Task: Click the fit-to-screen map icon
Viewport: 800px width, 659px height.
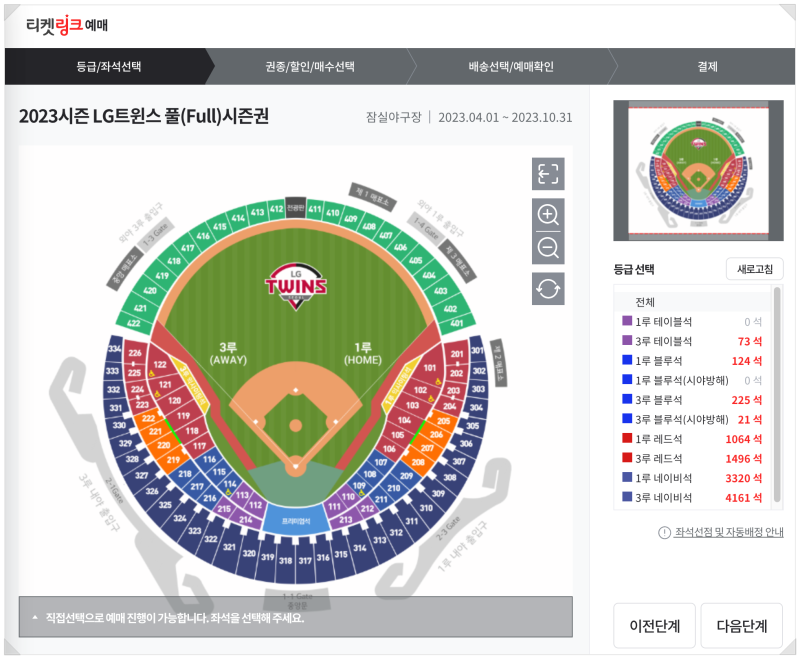Action: click(548, 174)
